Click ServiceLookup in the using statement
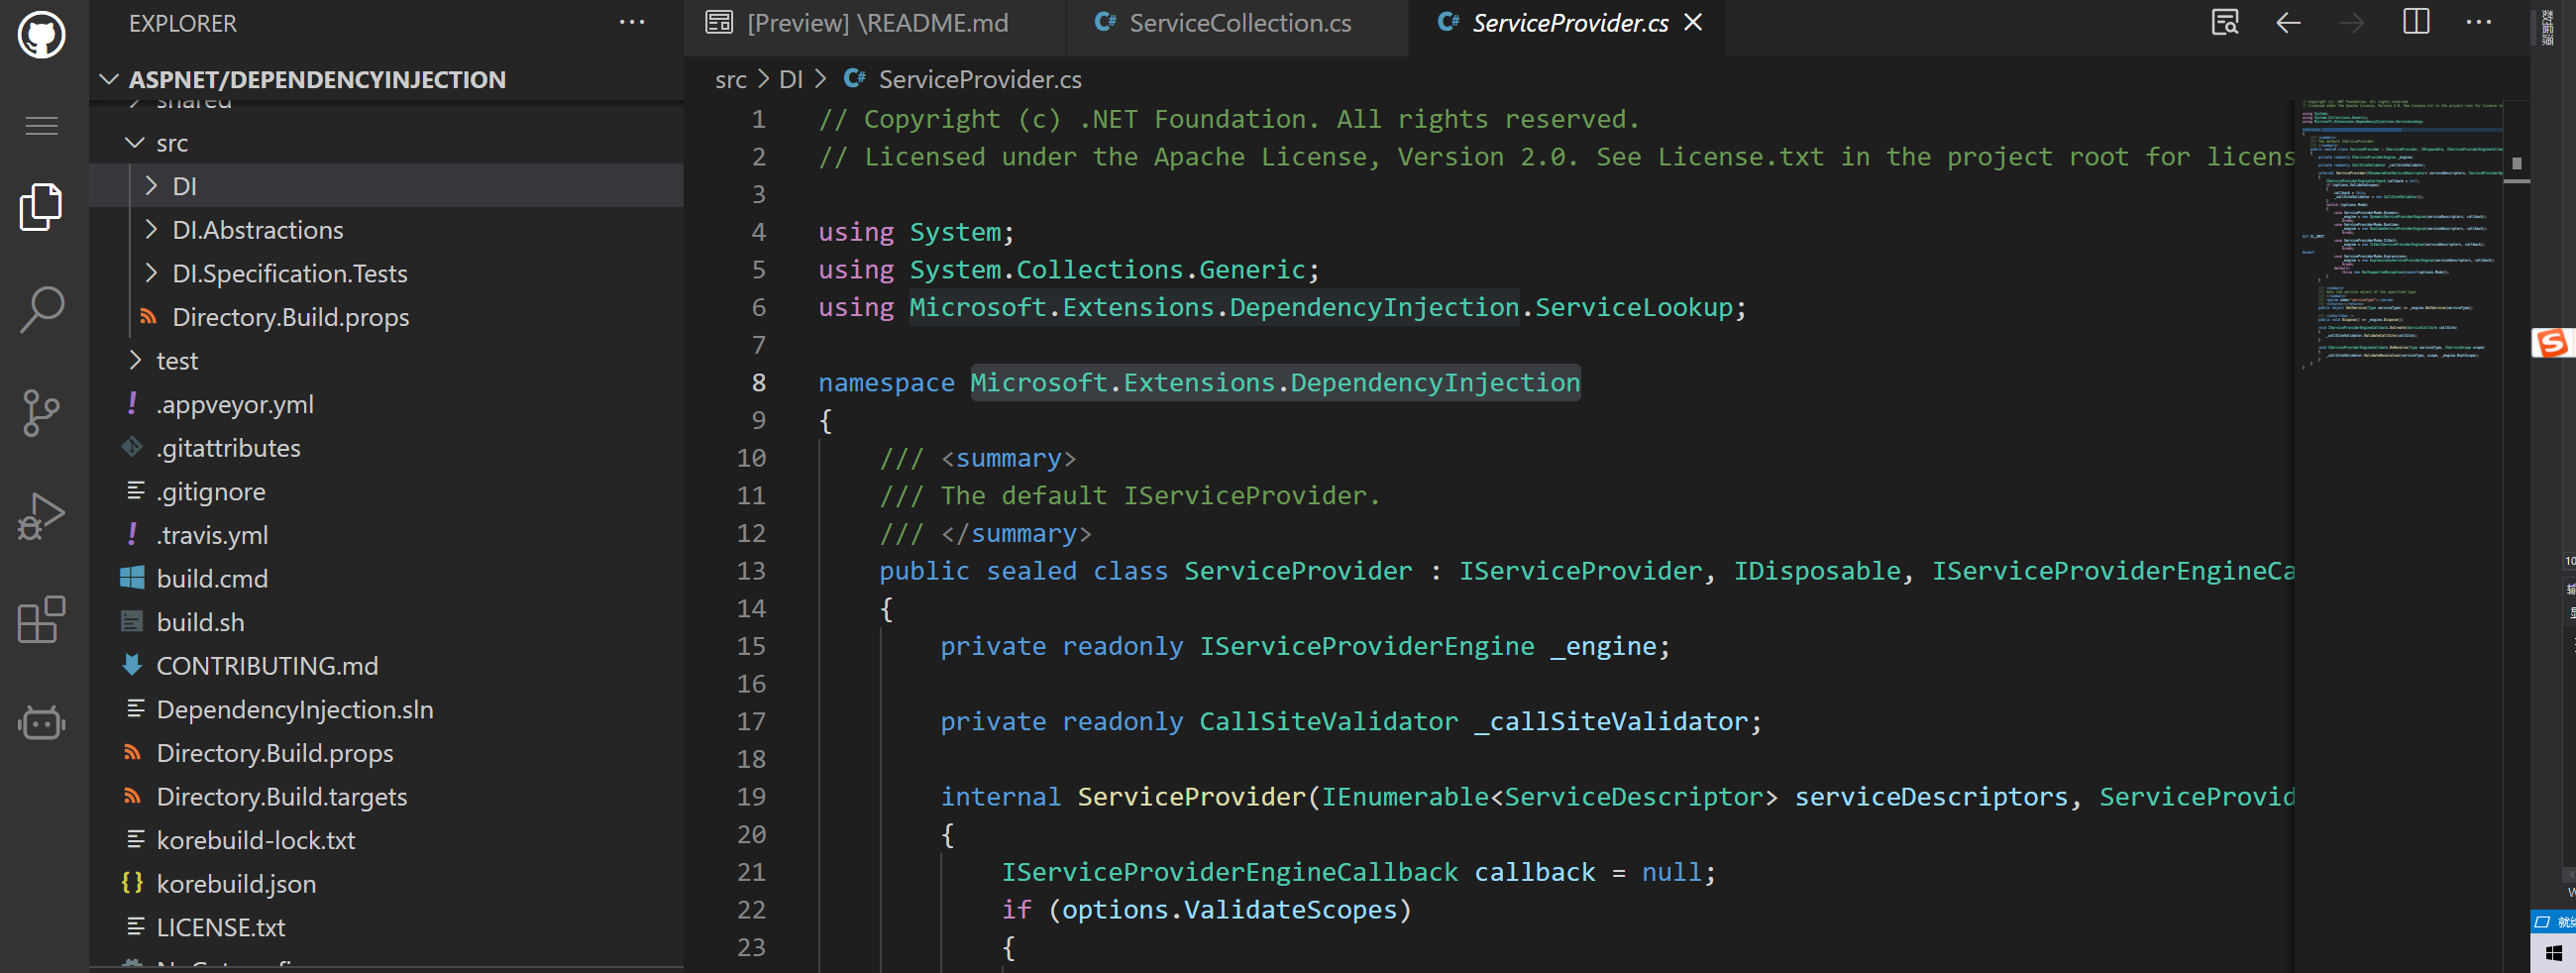The width and height of the screenshot is (2576, 973). pyautogui.click(x=1633, y=307)
